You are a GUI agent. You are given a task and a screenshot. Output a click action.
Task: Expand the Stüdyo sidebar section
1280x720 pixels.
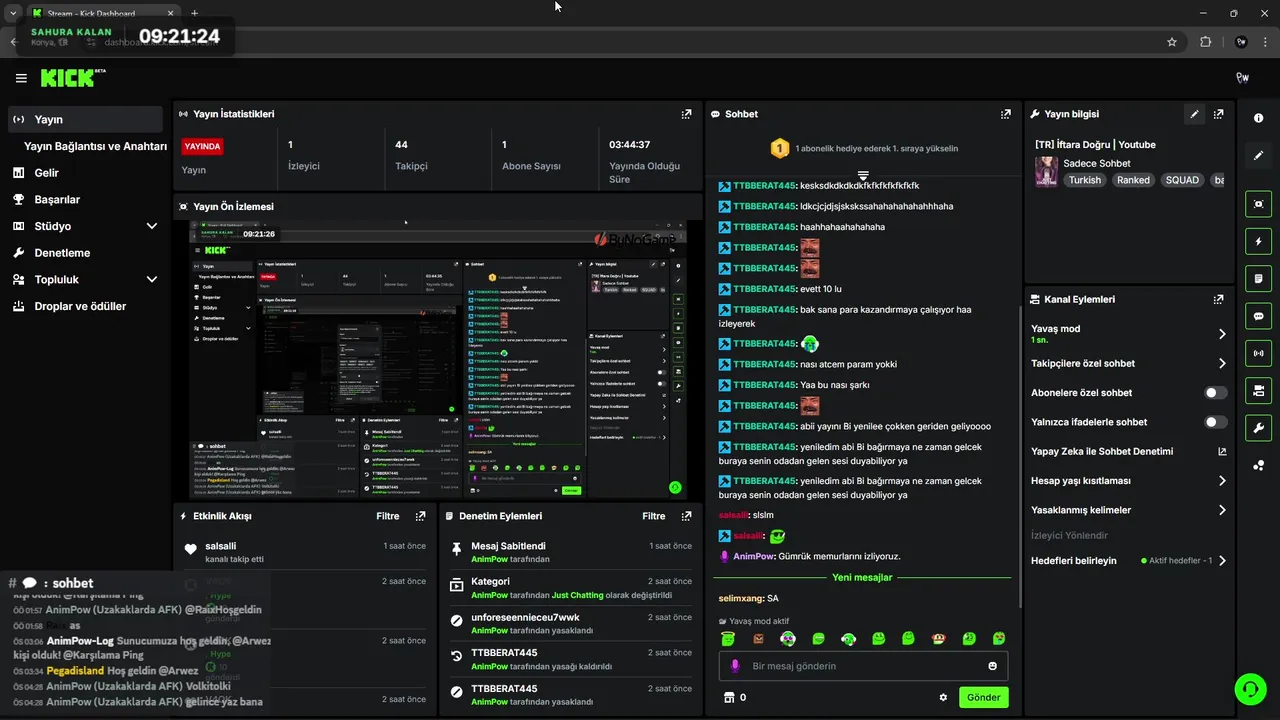(152, 226)
